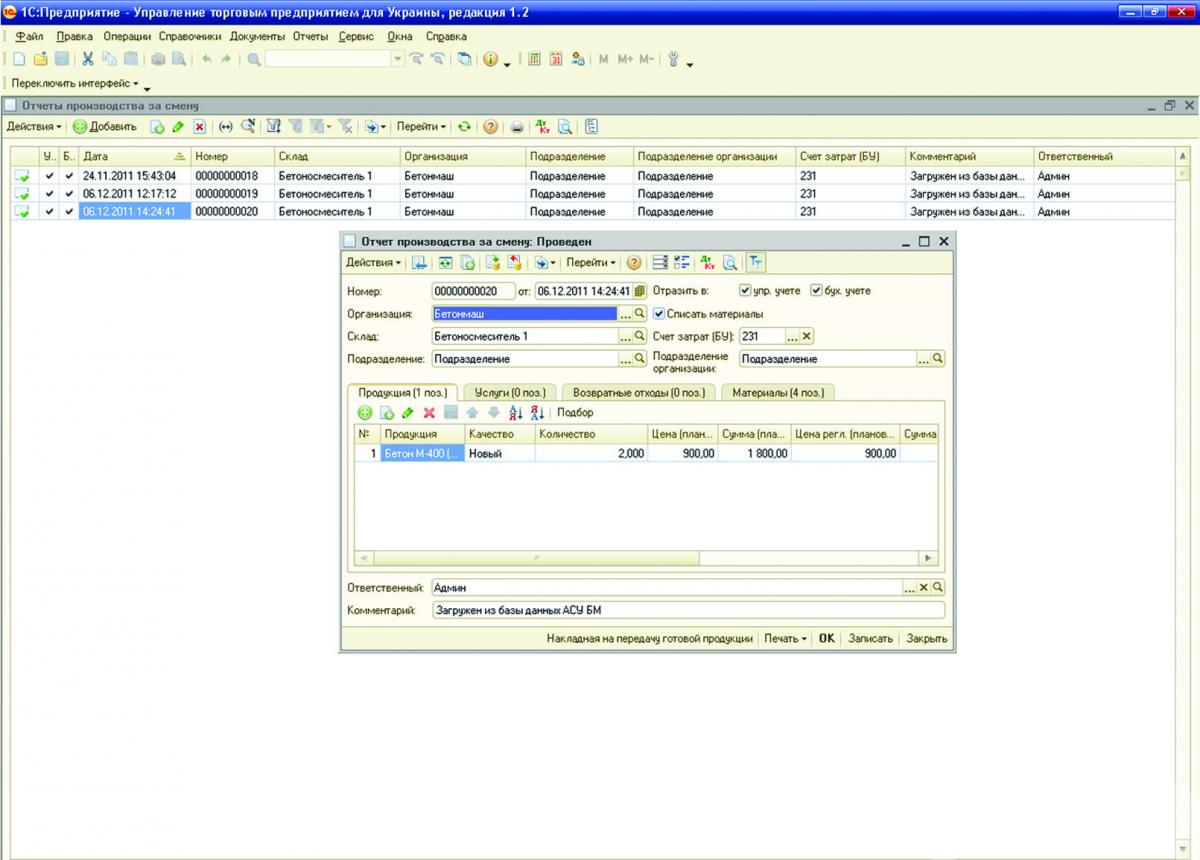Click Закрыть button in document window

(x=927, y=639)
